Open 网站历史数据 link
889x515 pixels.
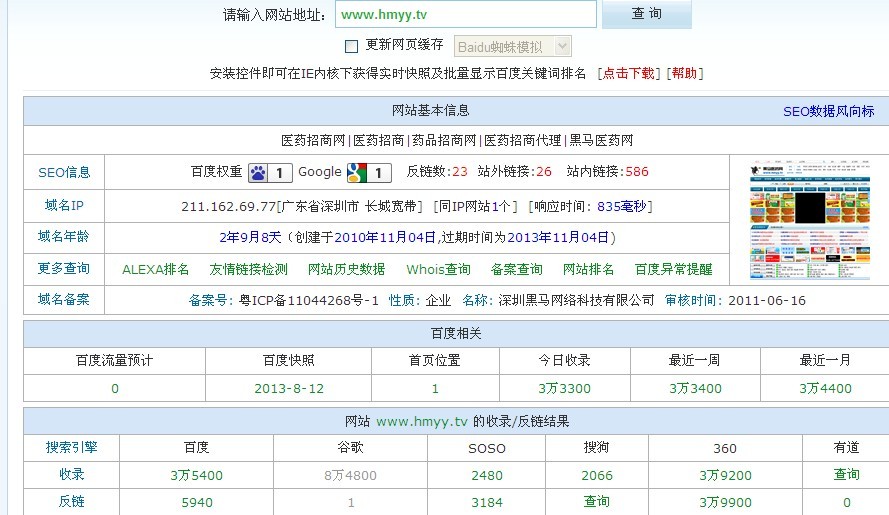click(346, 269)
